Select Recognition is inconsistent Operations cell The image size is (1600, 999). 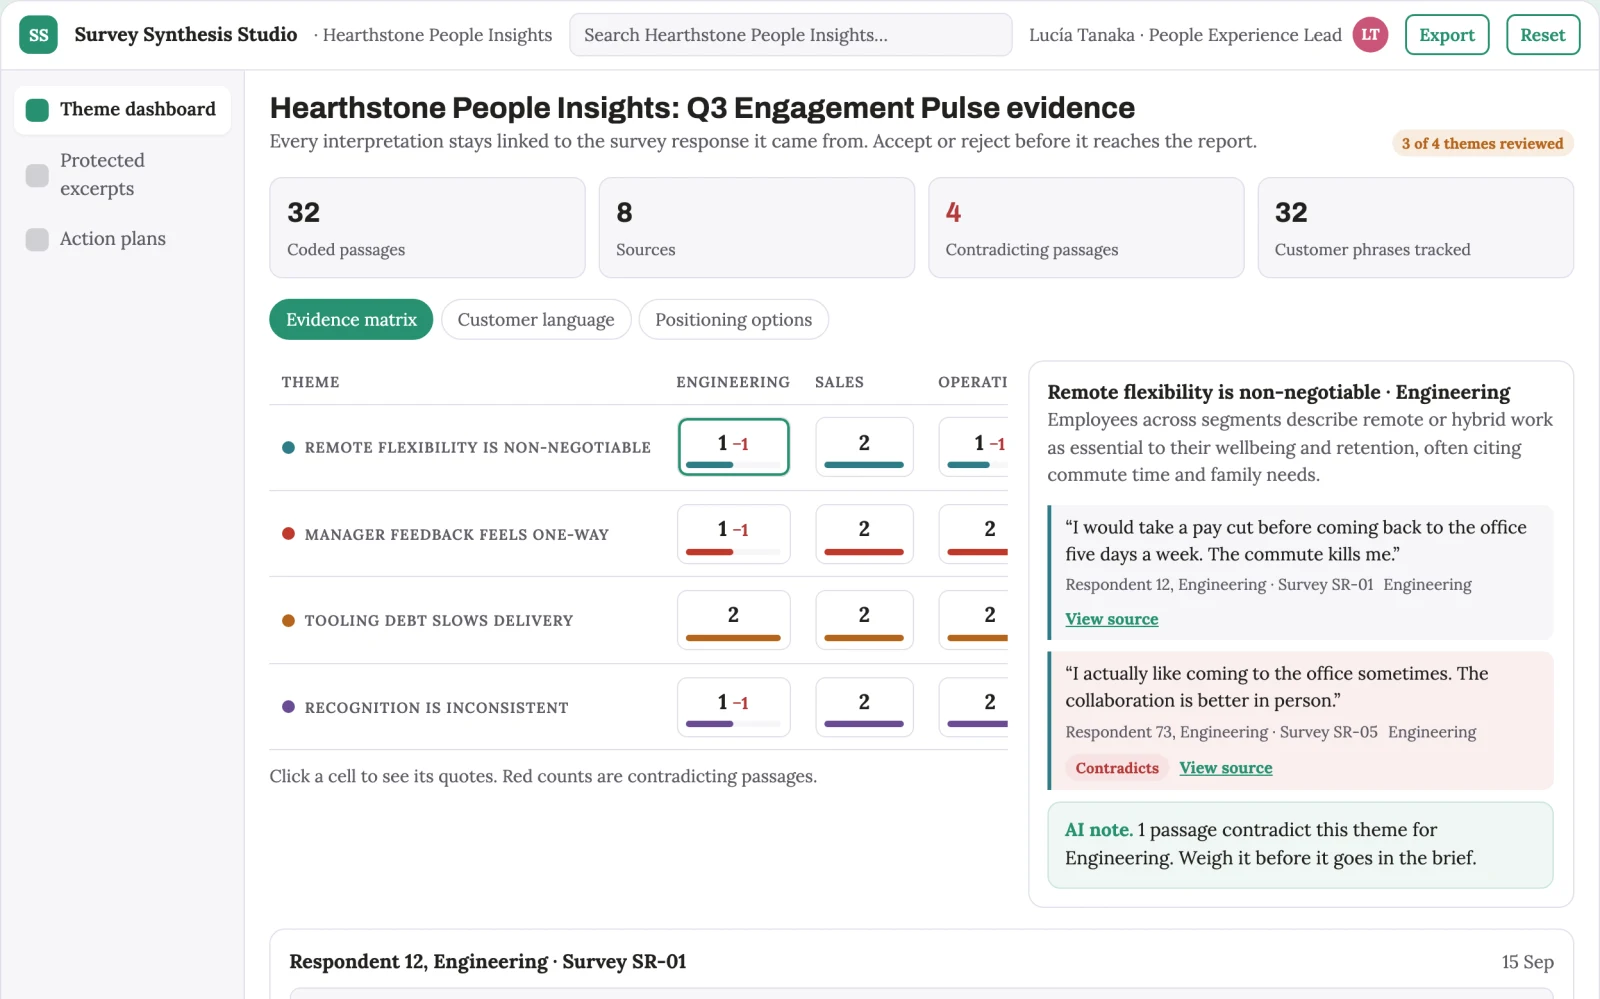[974, 707]
